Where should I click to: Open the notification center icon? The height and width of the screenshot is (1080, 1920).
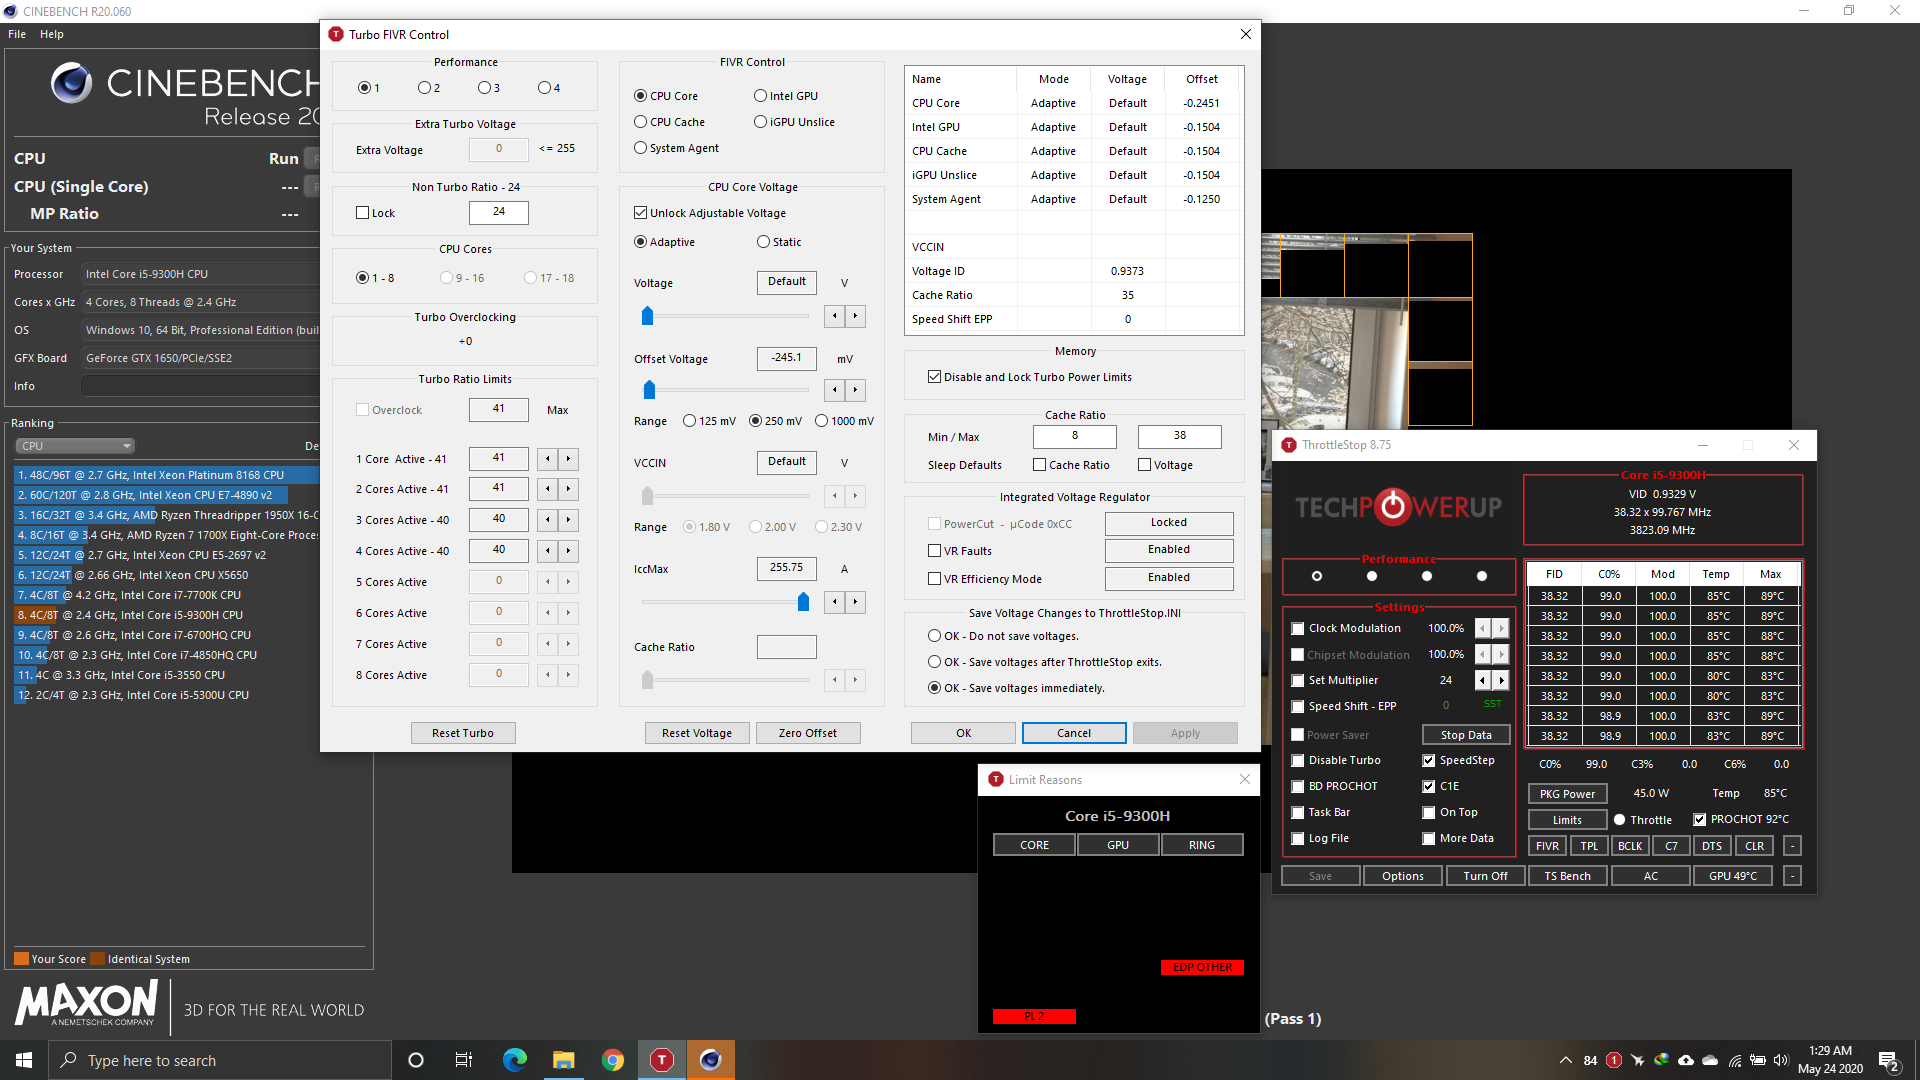(x=1889, y=1060)
